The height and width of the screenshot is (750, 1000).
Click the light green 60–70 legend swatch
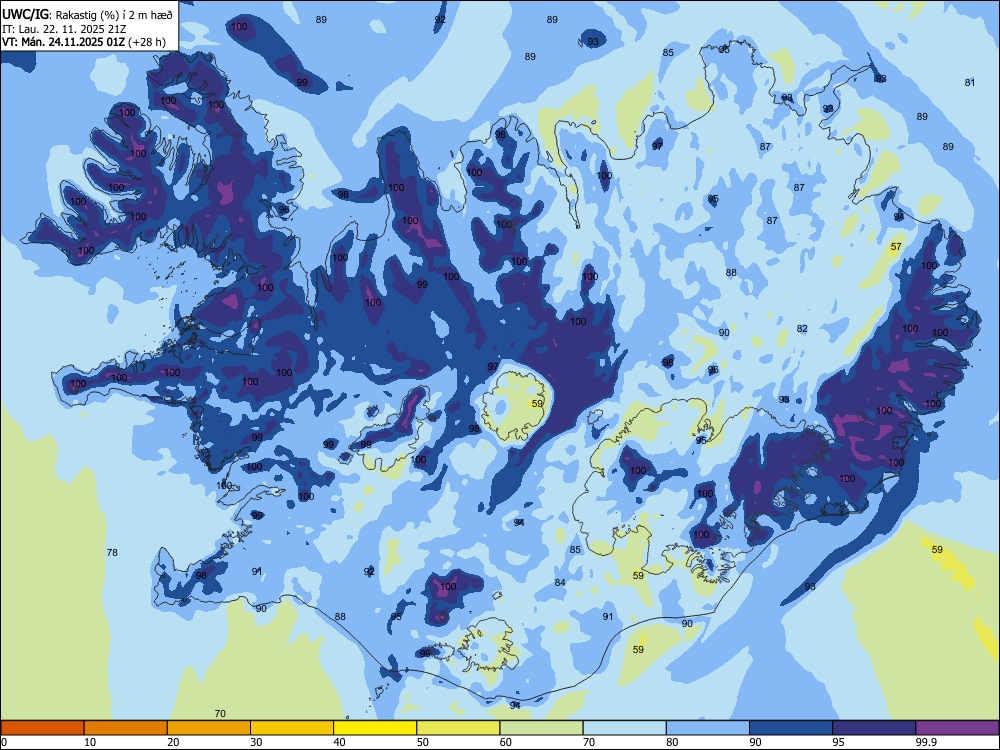point(541,728)
